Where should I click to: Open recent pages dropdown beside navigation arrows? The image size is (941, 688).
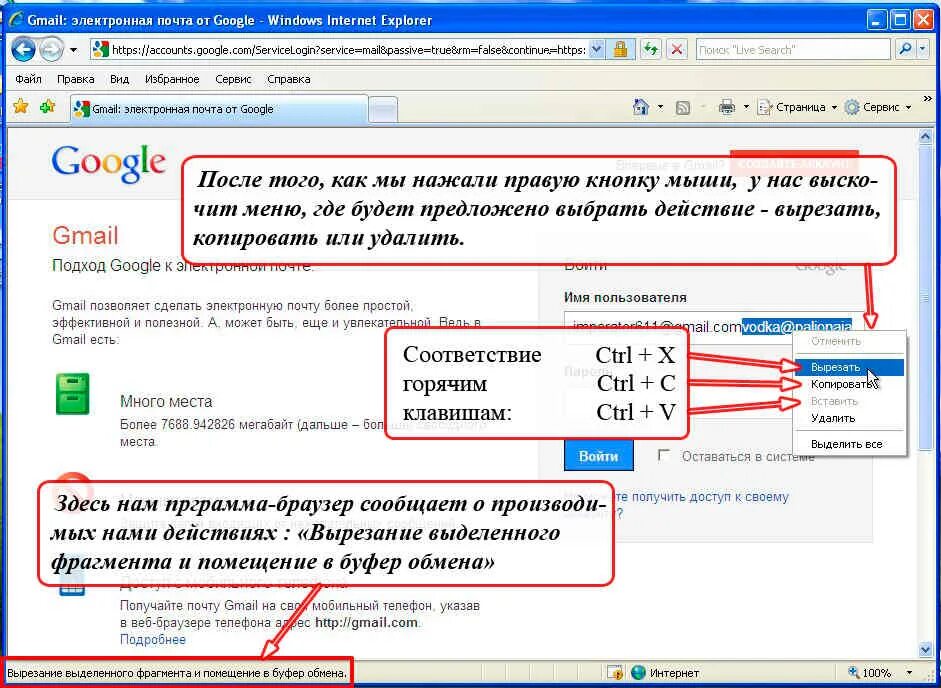click(x=73, y=50)
